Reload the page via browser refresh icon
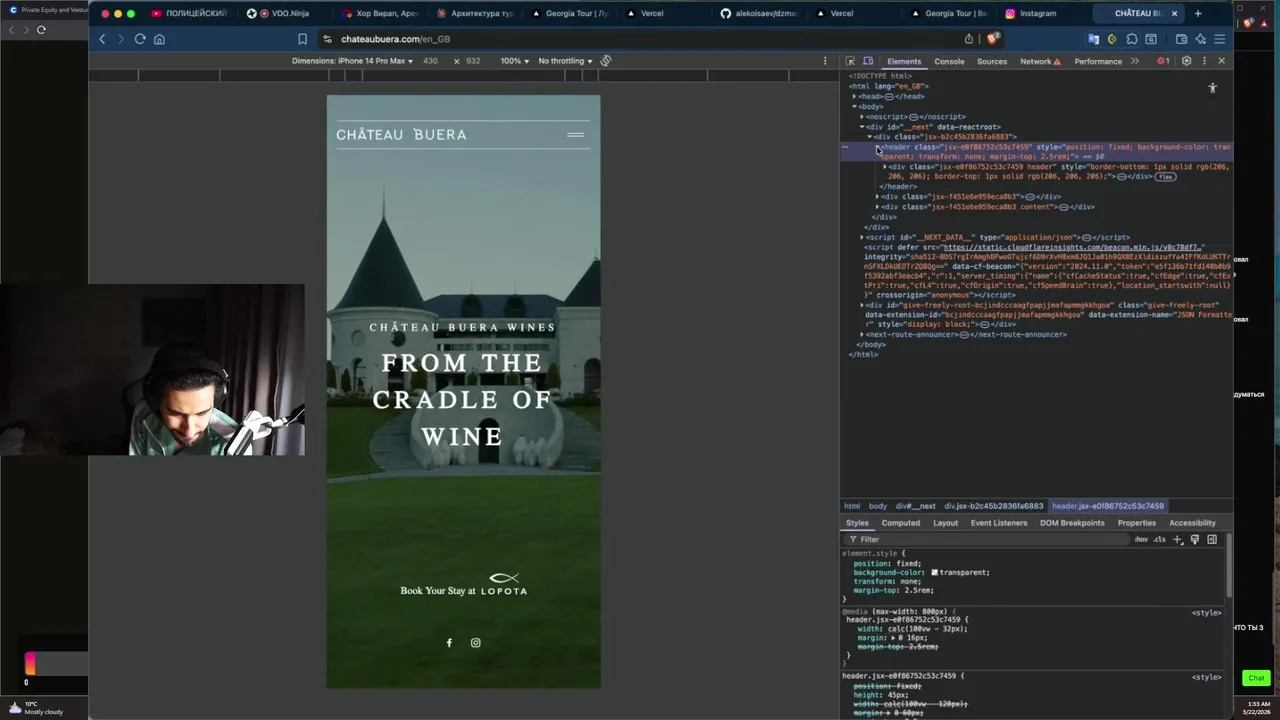1280x720 pixels. tap(140, 39)
